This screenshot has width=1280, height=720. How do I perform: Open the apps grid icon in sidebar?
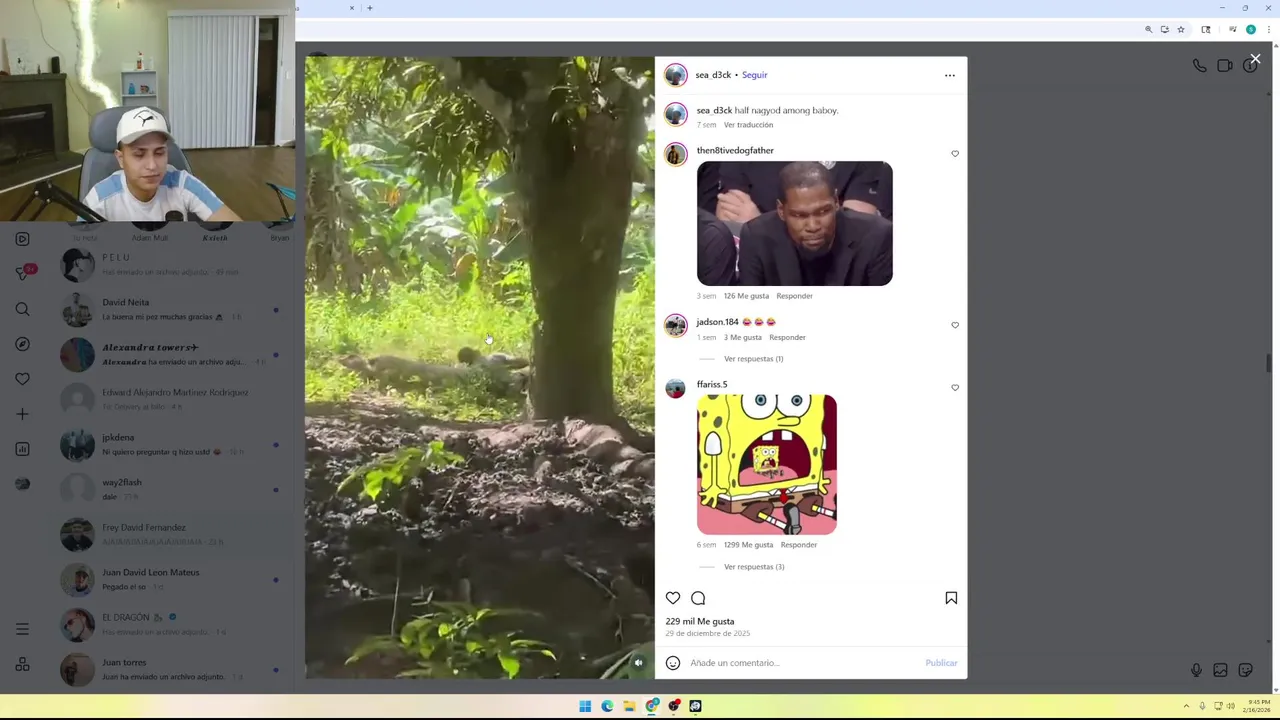pos(22,664)
